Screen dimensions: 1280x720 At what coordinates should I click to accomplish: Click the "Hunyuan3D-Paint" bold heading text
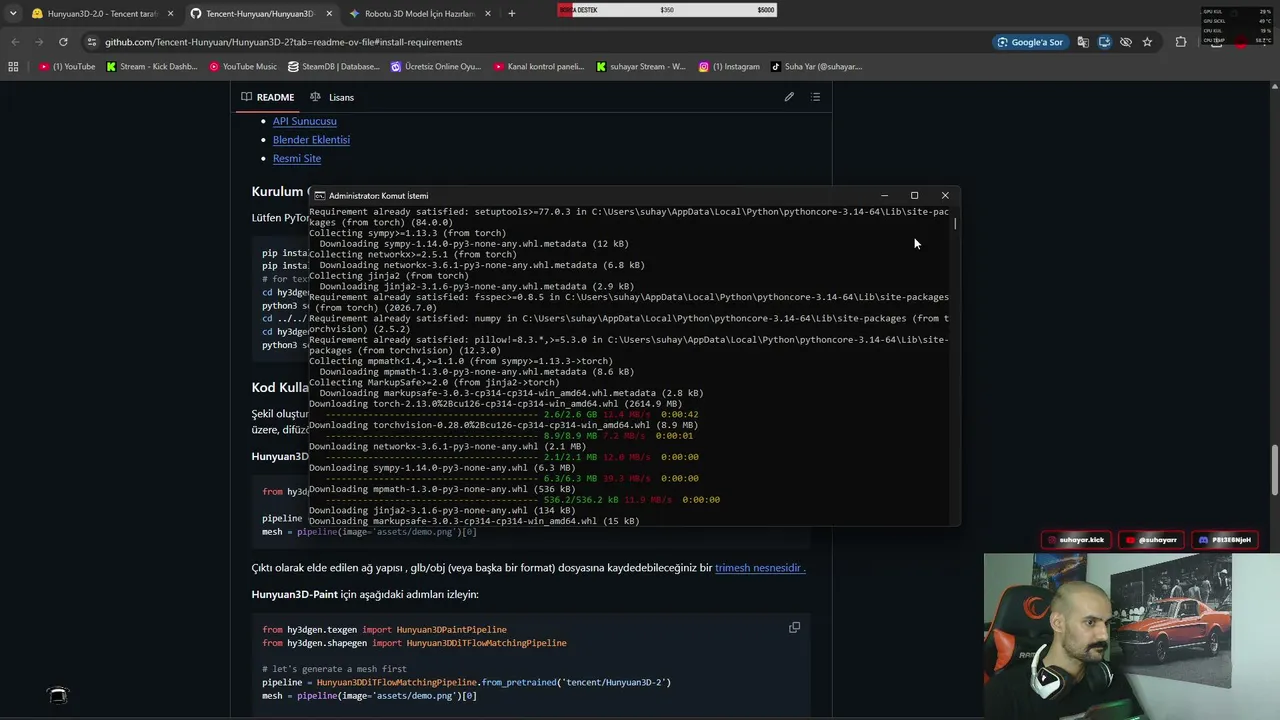(295, 594)
